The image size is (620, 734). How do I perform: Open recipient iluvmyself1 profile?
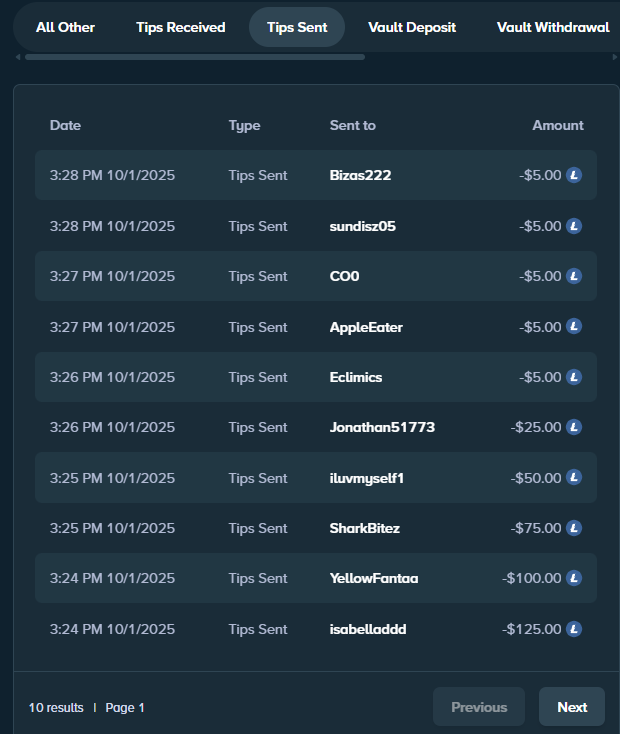[x=366, y=478]
